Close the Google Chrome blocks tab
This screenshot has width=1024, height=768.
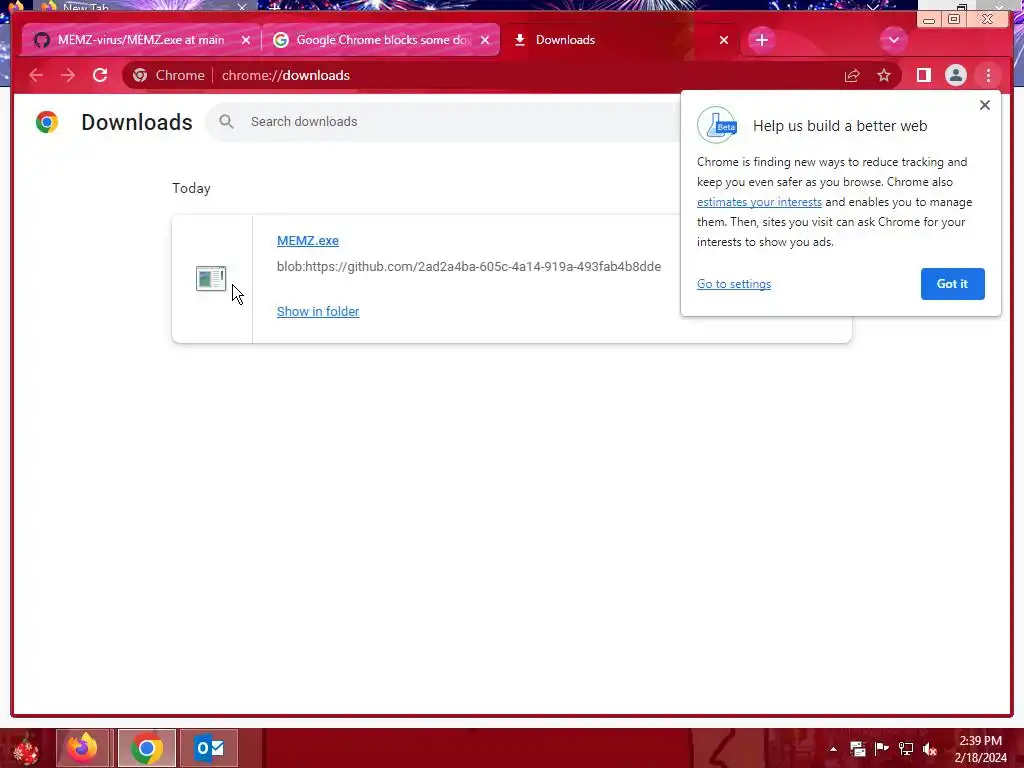(x=485, y=40)
